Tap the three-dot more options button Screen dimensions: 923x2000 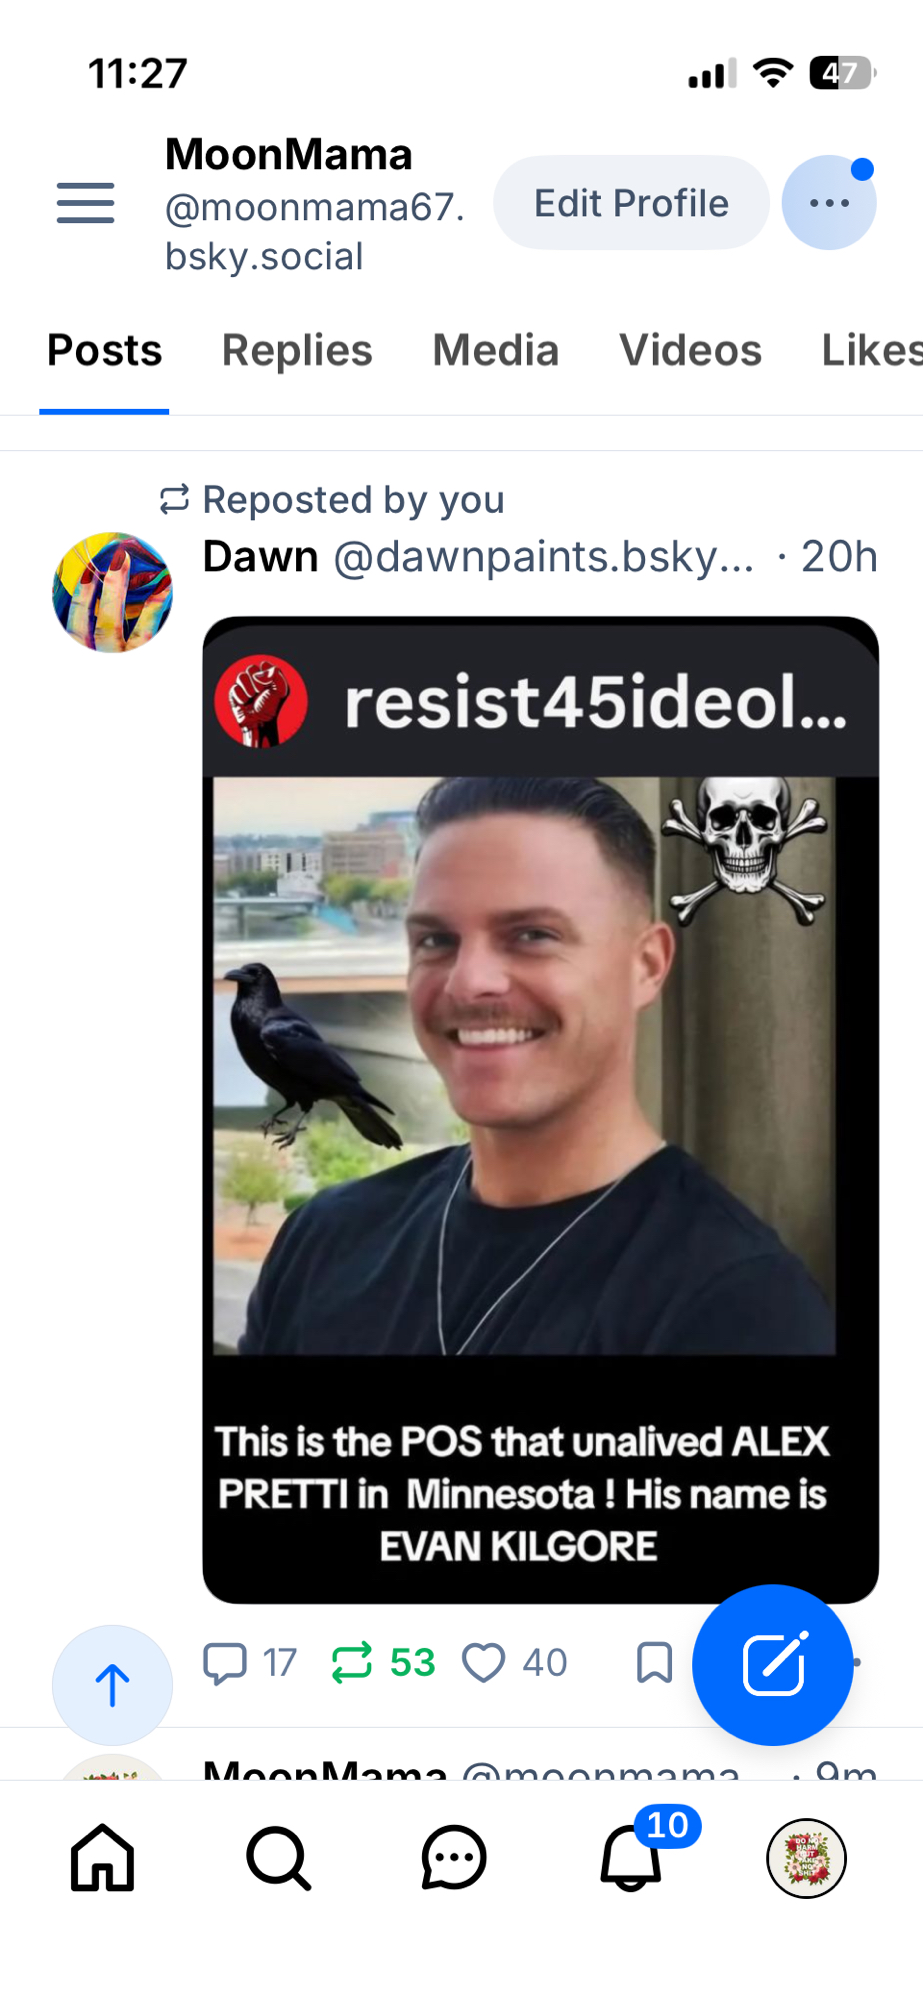829,203
